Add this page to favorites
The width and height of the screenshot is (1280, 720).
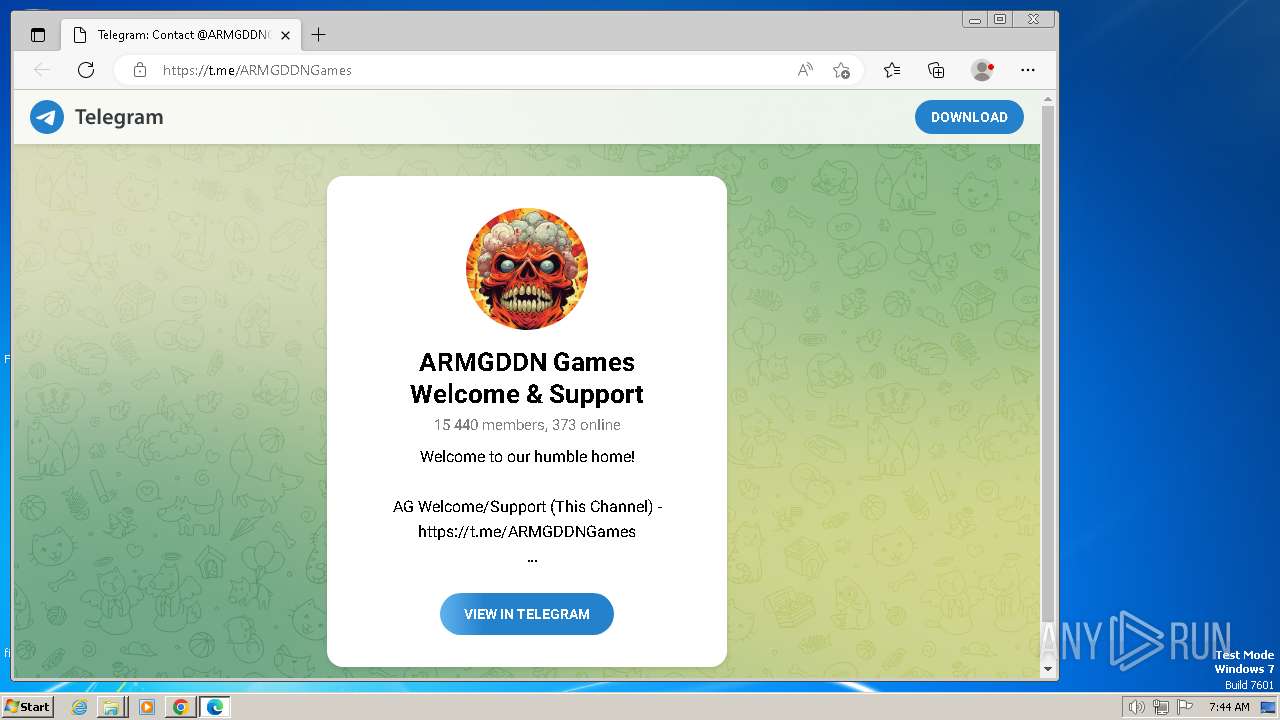842,70
